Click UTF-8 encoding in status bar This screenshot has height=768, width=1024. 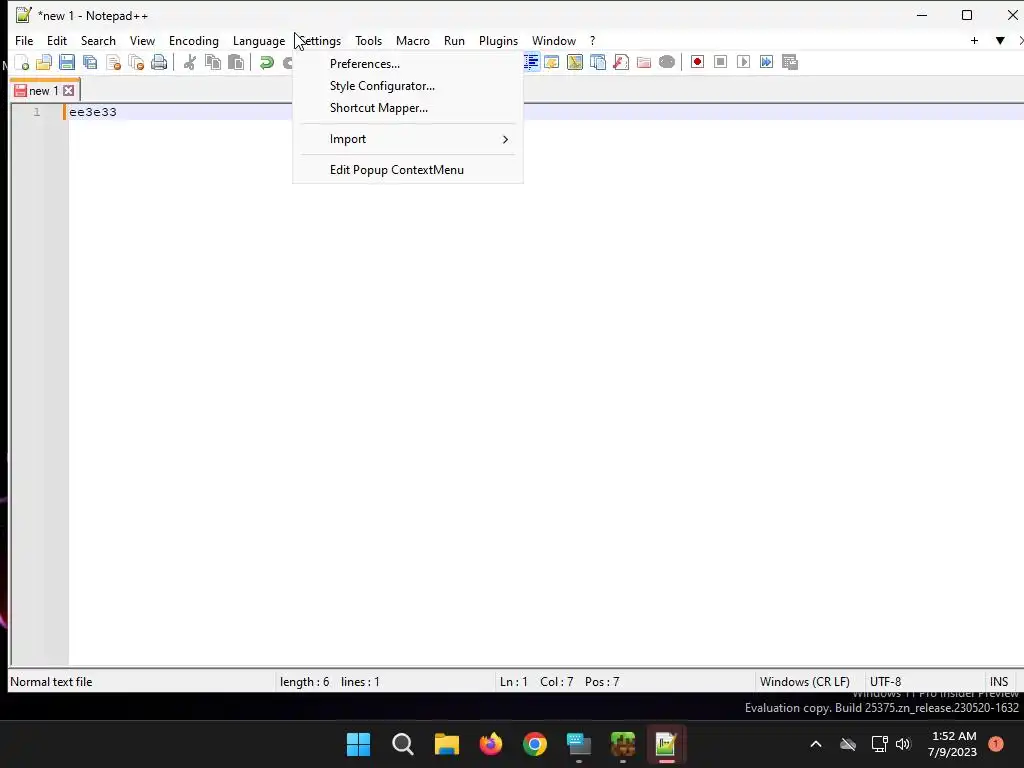tap(886, 682)
